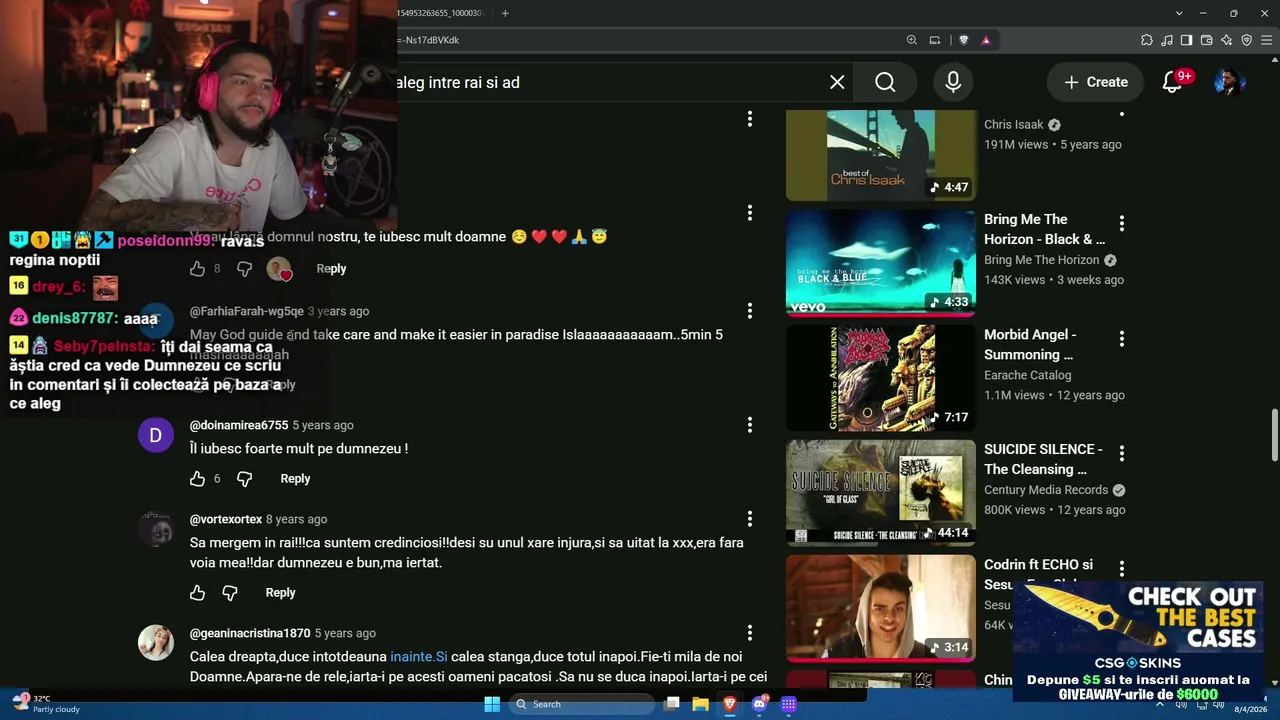1280x720 pixels.
Task: Open the Windows Start menu
Action: pos(492,704)
